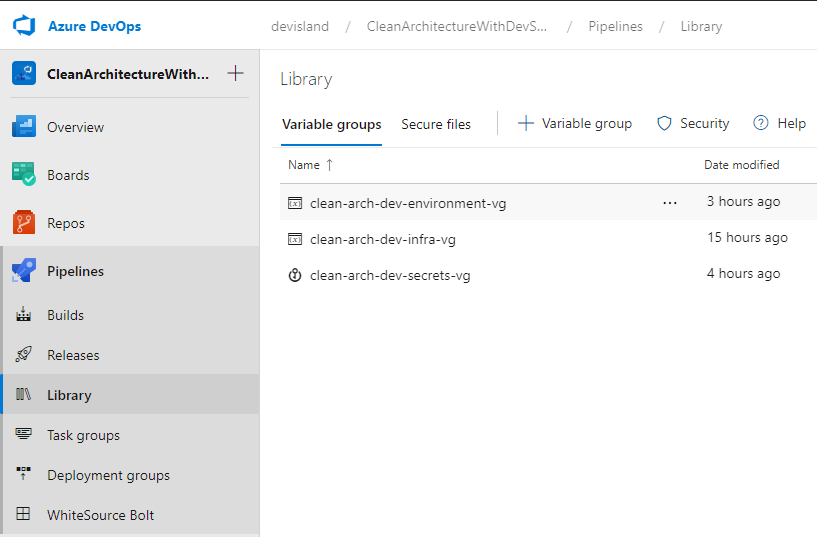Click the Library page heading
The height and width of the screenshot is (537, 817).
[x=306, y=80]
